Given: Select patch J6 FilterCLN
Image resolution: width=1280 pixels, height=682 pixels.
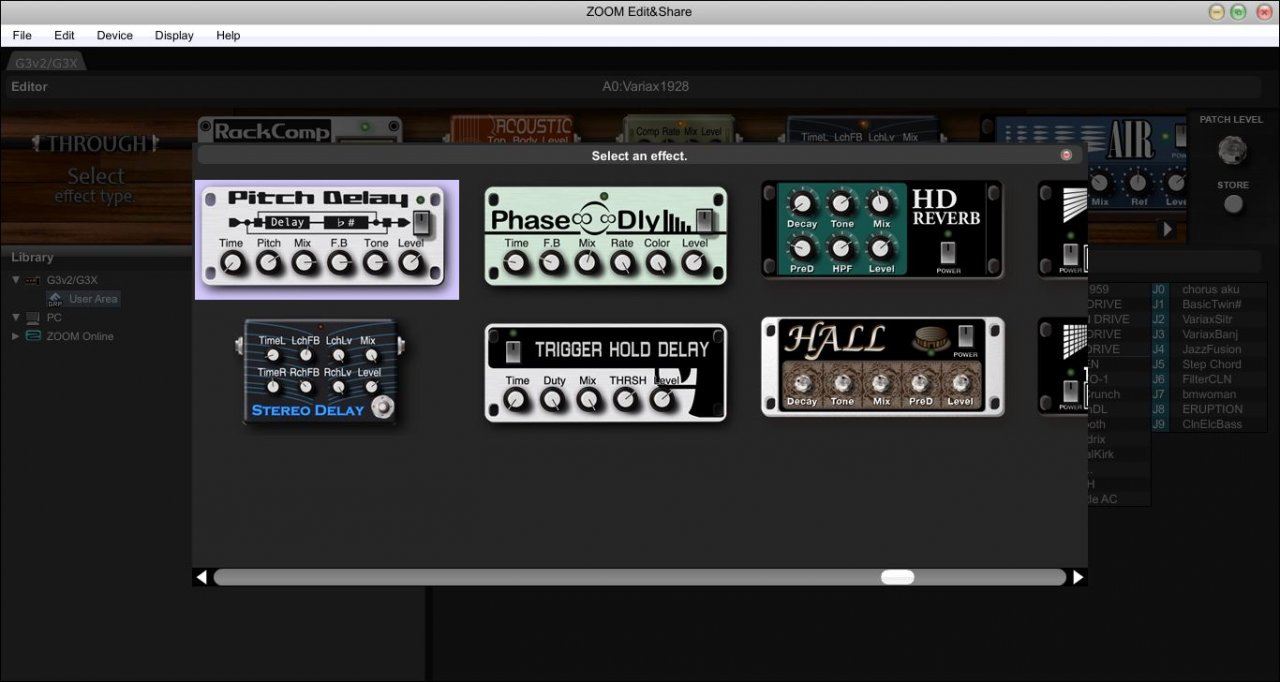Looking at the screenshot, I should click(1208, 379).
